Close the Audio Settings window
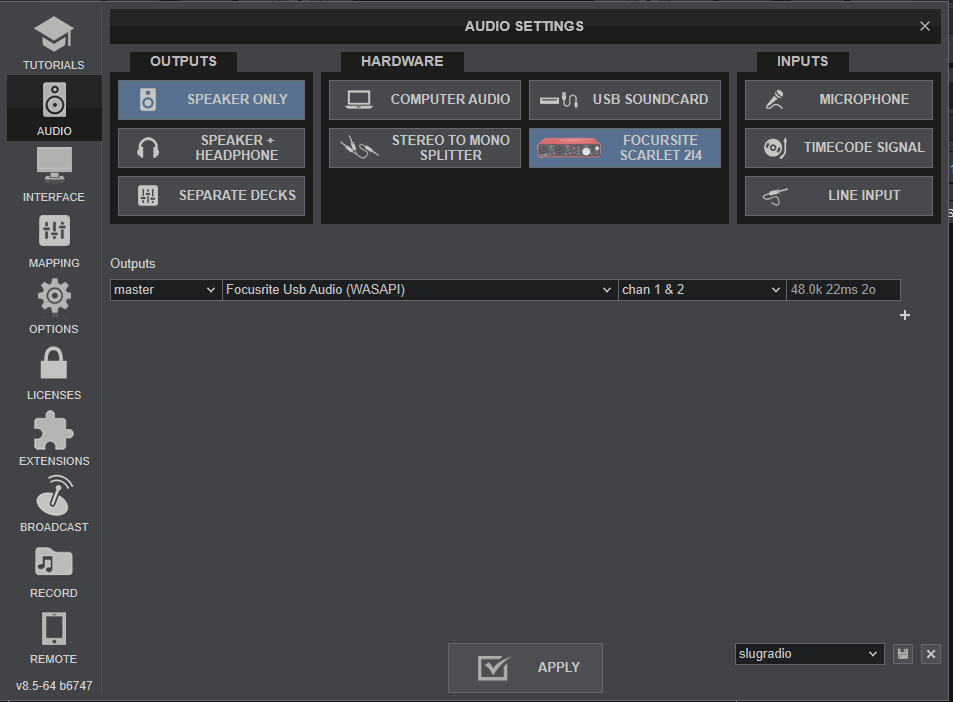This screenshot has width=953, height=702. click(924, 26)
